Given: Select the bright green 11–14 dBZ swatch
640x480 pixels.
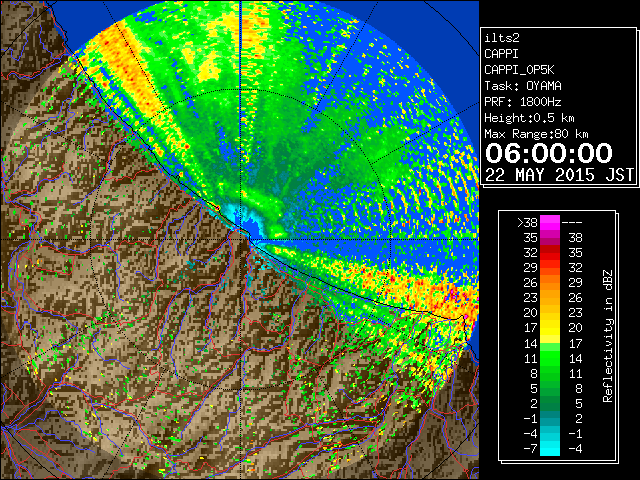Looking at the screenshot, I should tap(550, 358).
